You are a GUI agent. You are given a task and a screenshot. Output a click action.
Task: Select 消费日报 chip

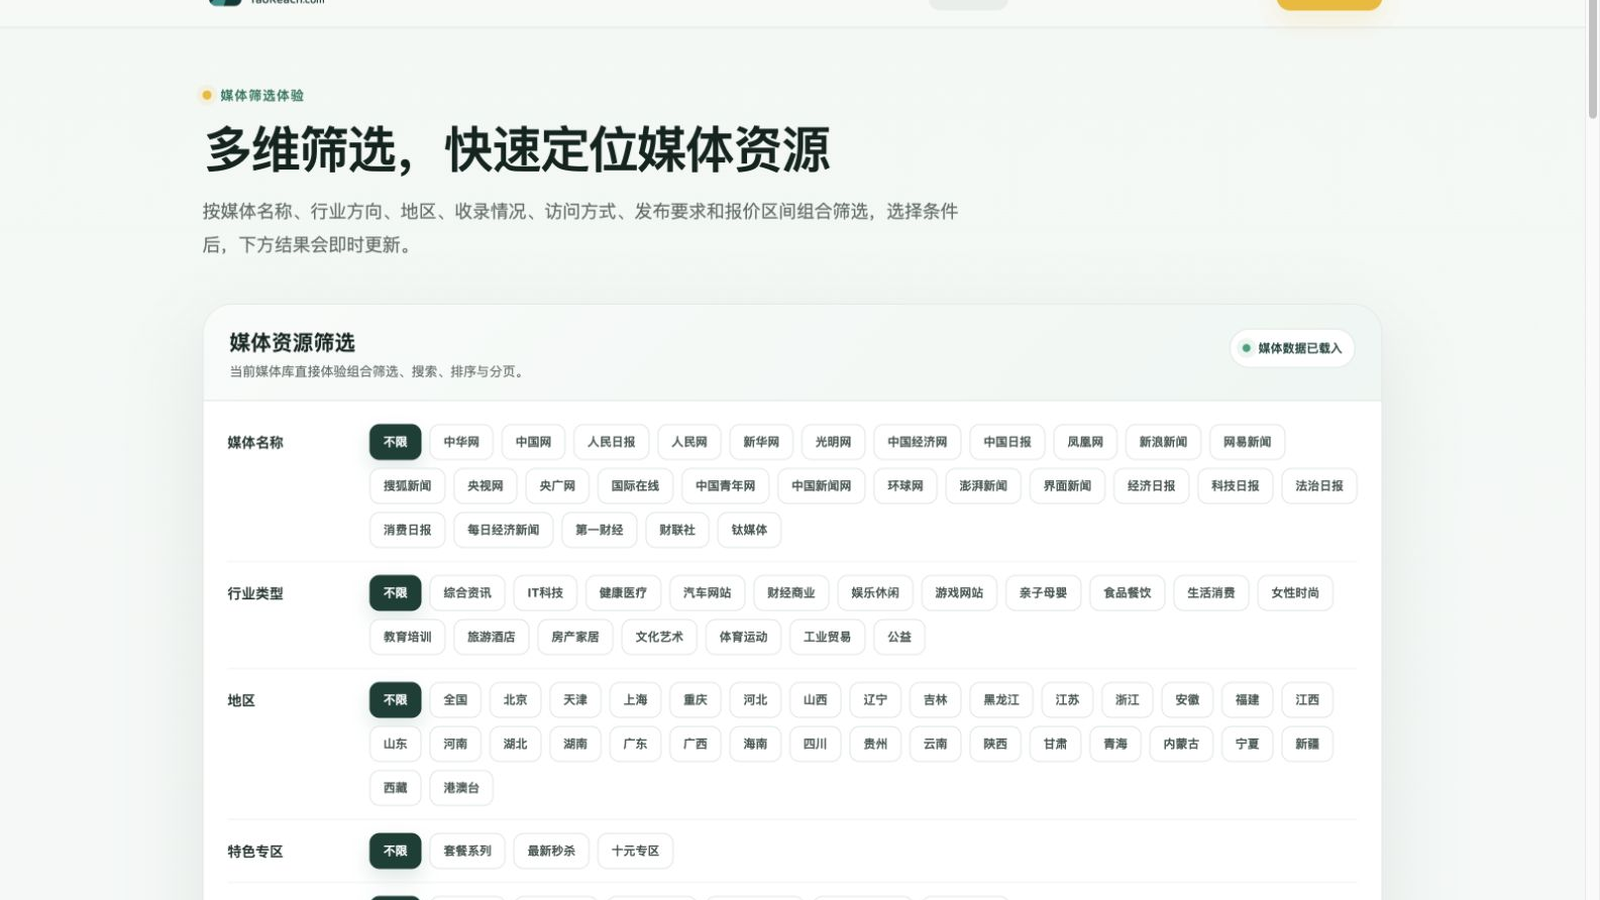pos(407,530)
